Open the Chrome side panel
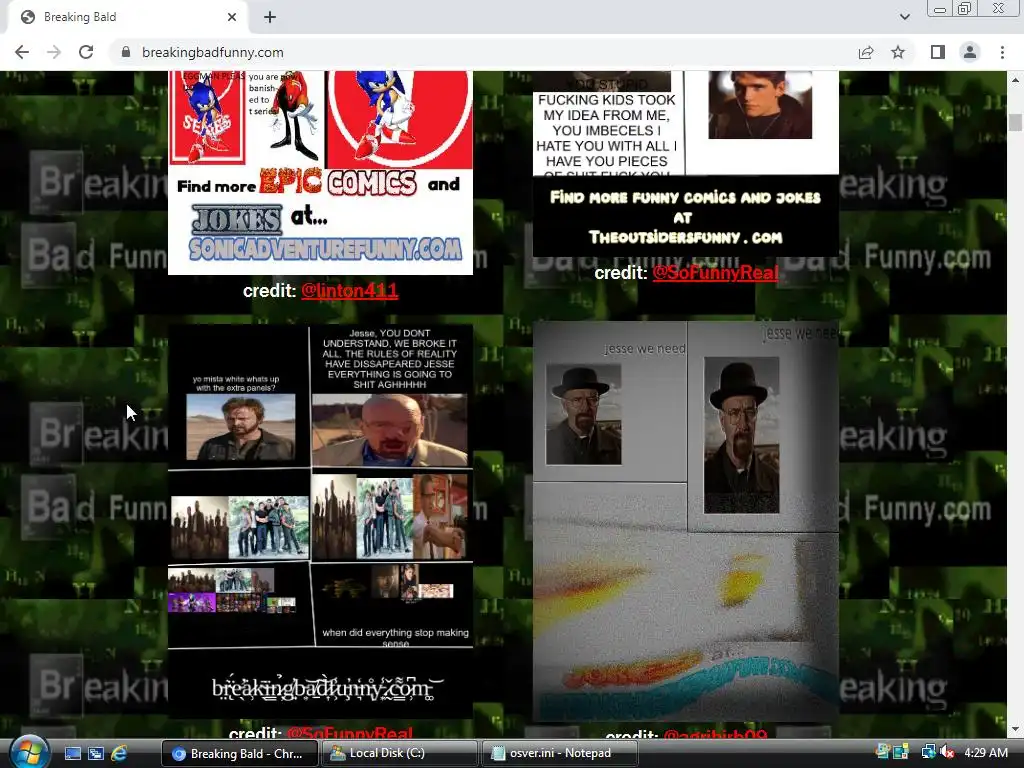The image size is (1024, 768). pyautogui.click(x=938, y=52)
